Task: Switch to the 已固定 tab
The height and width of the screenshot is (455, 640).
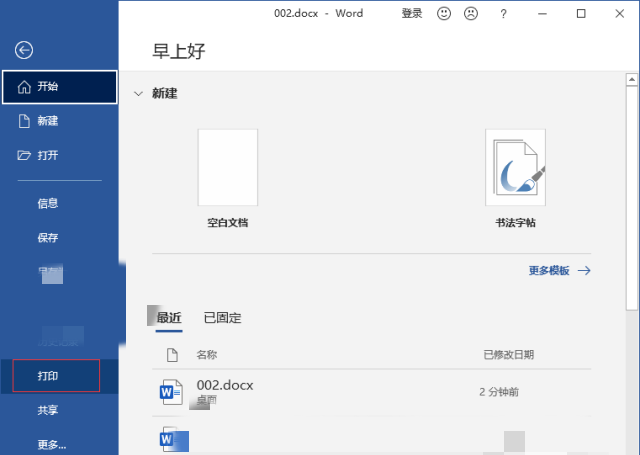Action: (x=222, y=318)
